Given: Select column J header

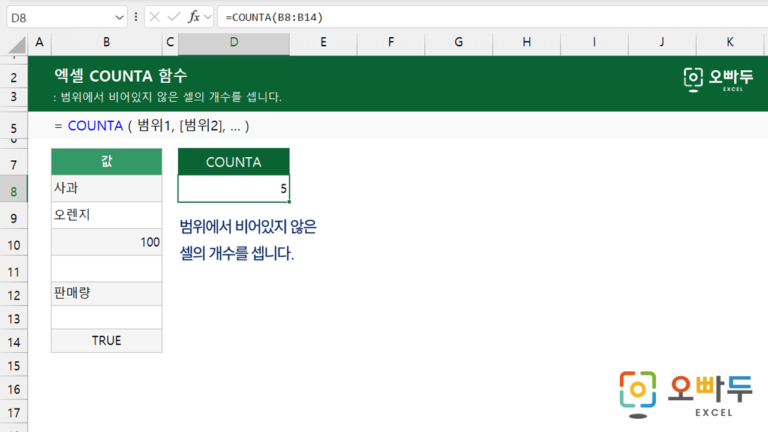Looking at the screenshot, I should pos(662,43).
